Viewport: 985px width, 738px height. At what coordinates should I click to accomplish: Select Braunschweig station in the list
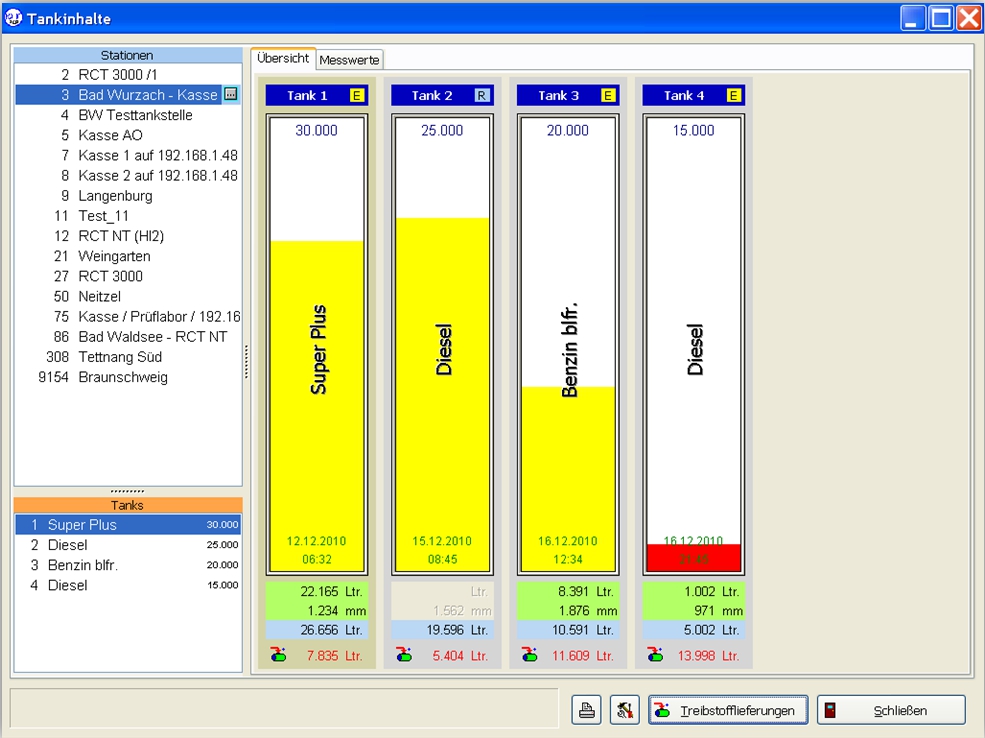coord(122,377)
